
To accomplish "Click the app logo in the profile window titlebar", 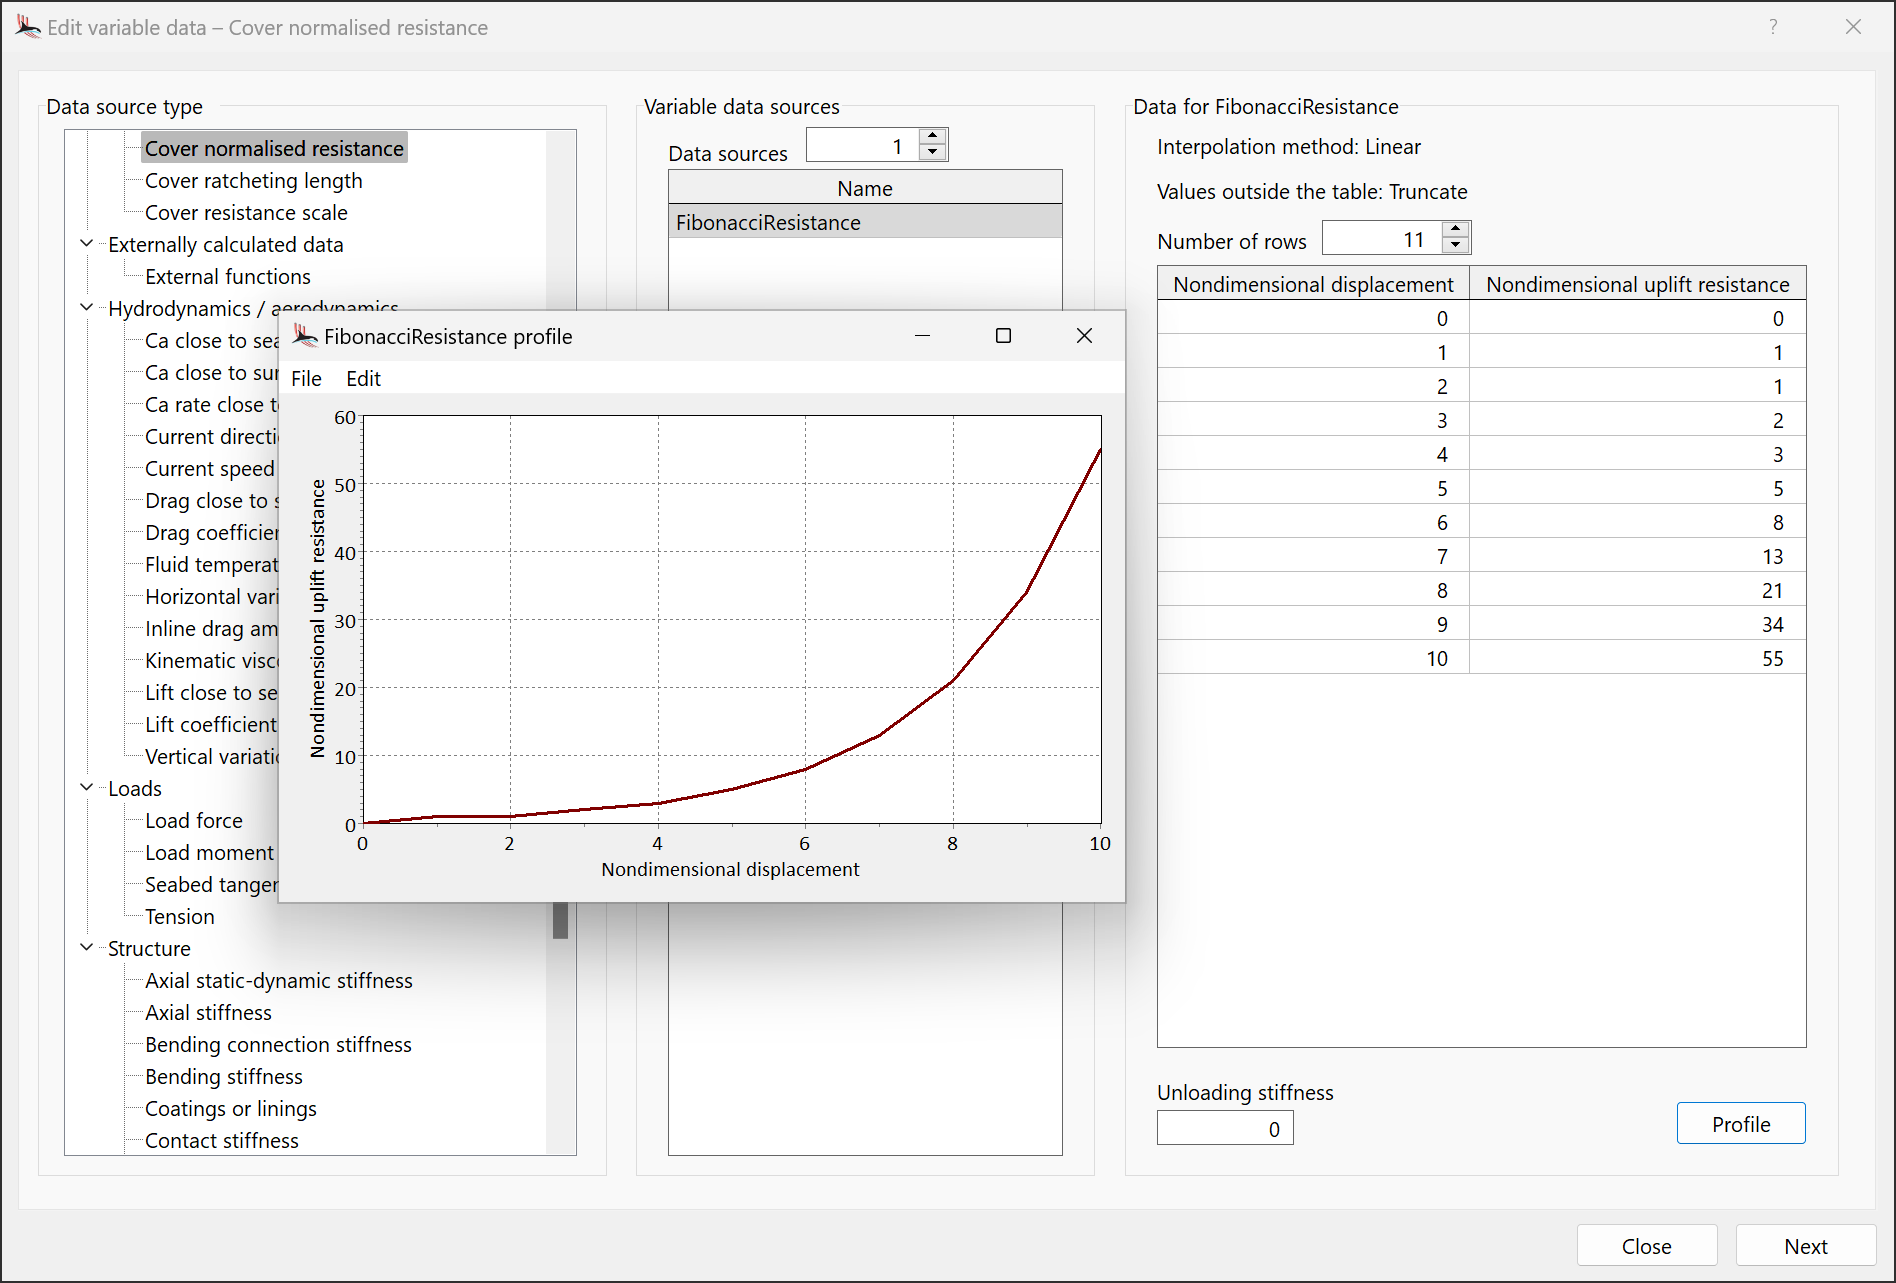I will 303,336.
